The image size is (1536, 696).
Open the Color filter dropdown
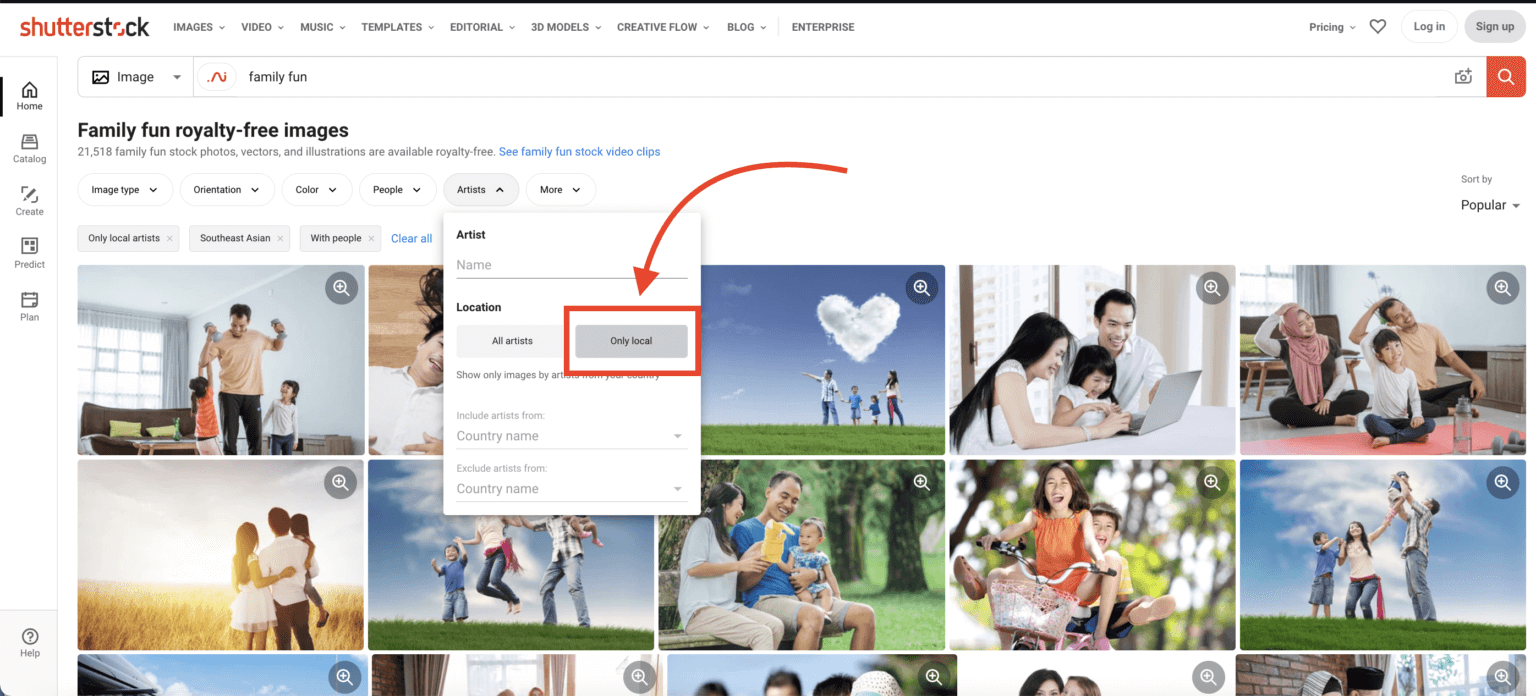(x=317, y=190)
